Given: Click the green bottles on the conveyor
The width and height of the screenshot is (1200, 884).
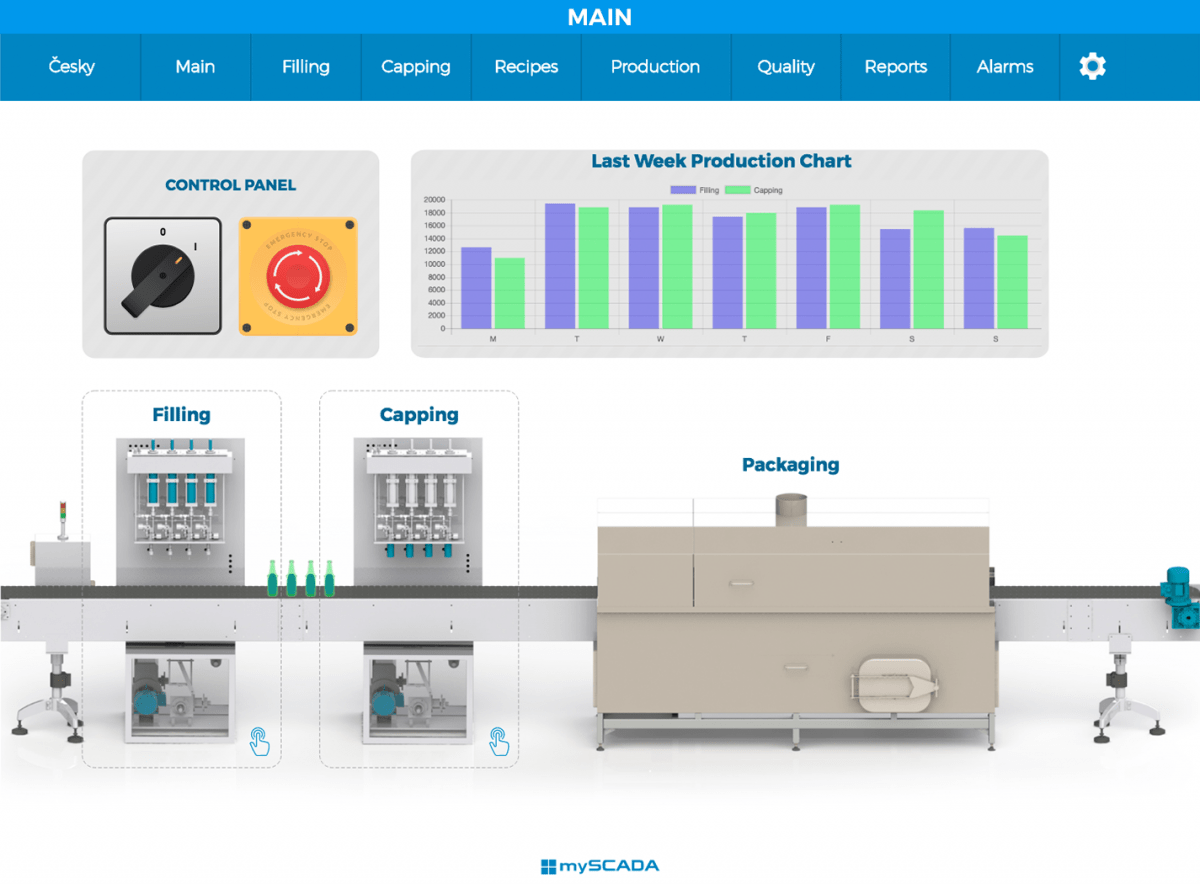Looking at the screenshot, I should click(300, 579).
